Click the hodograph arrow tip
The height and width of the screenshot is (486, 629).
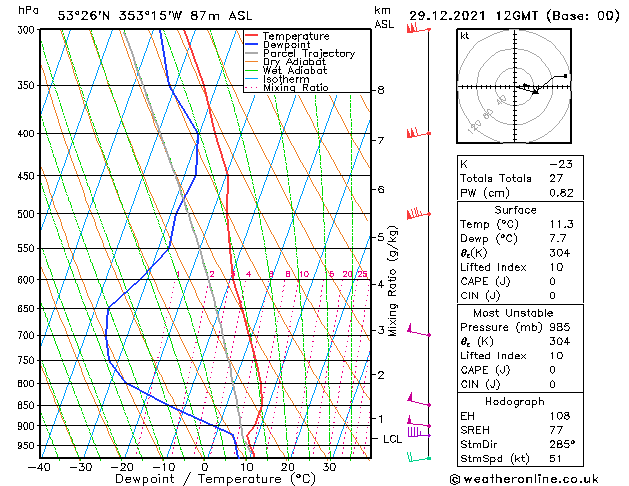click(x=536, y=93)
